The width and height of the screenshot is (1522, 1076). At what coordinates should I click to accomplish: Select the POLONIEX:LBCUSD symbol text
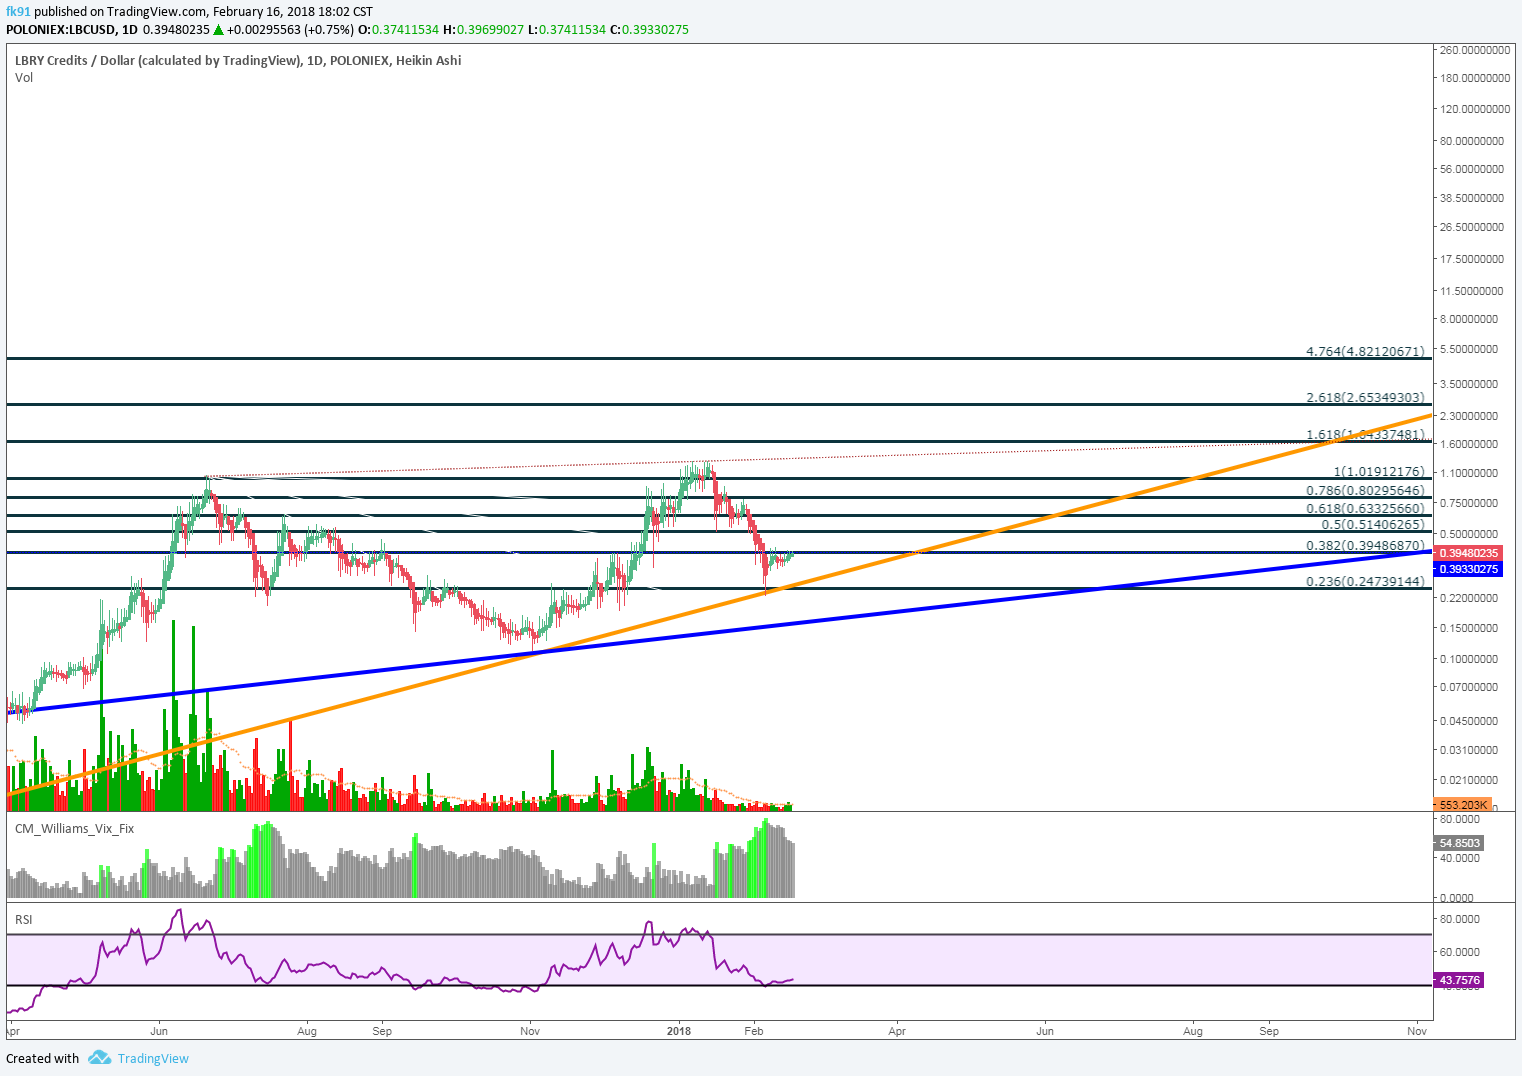(x=59, y=29)
